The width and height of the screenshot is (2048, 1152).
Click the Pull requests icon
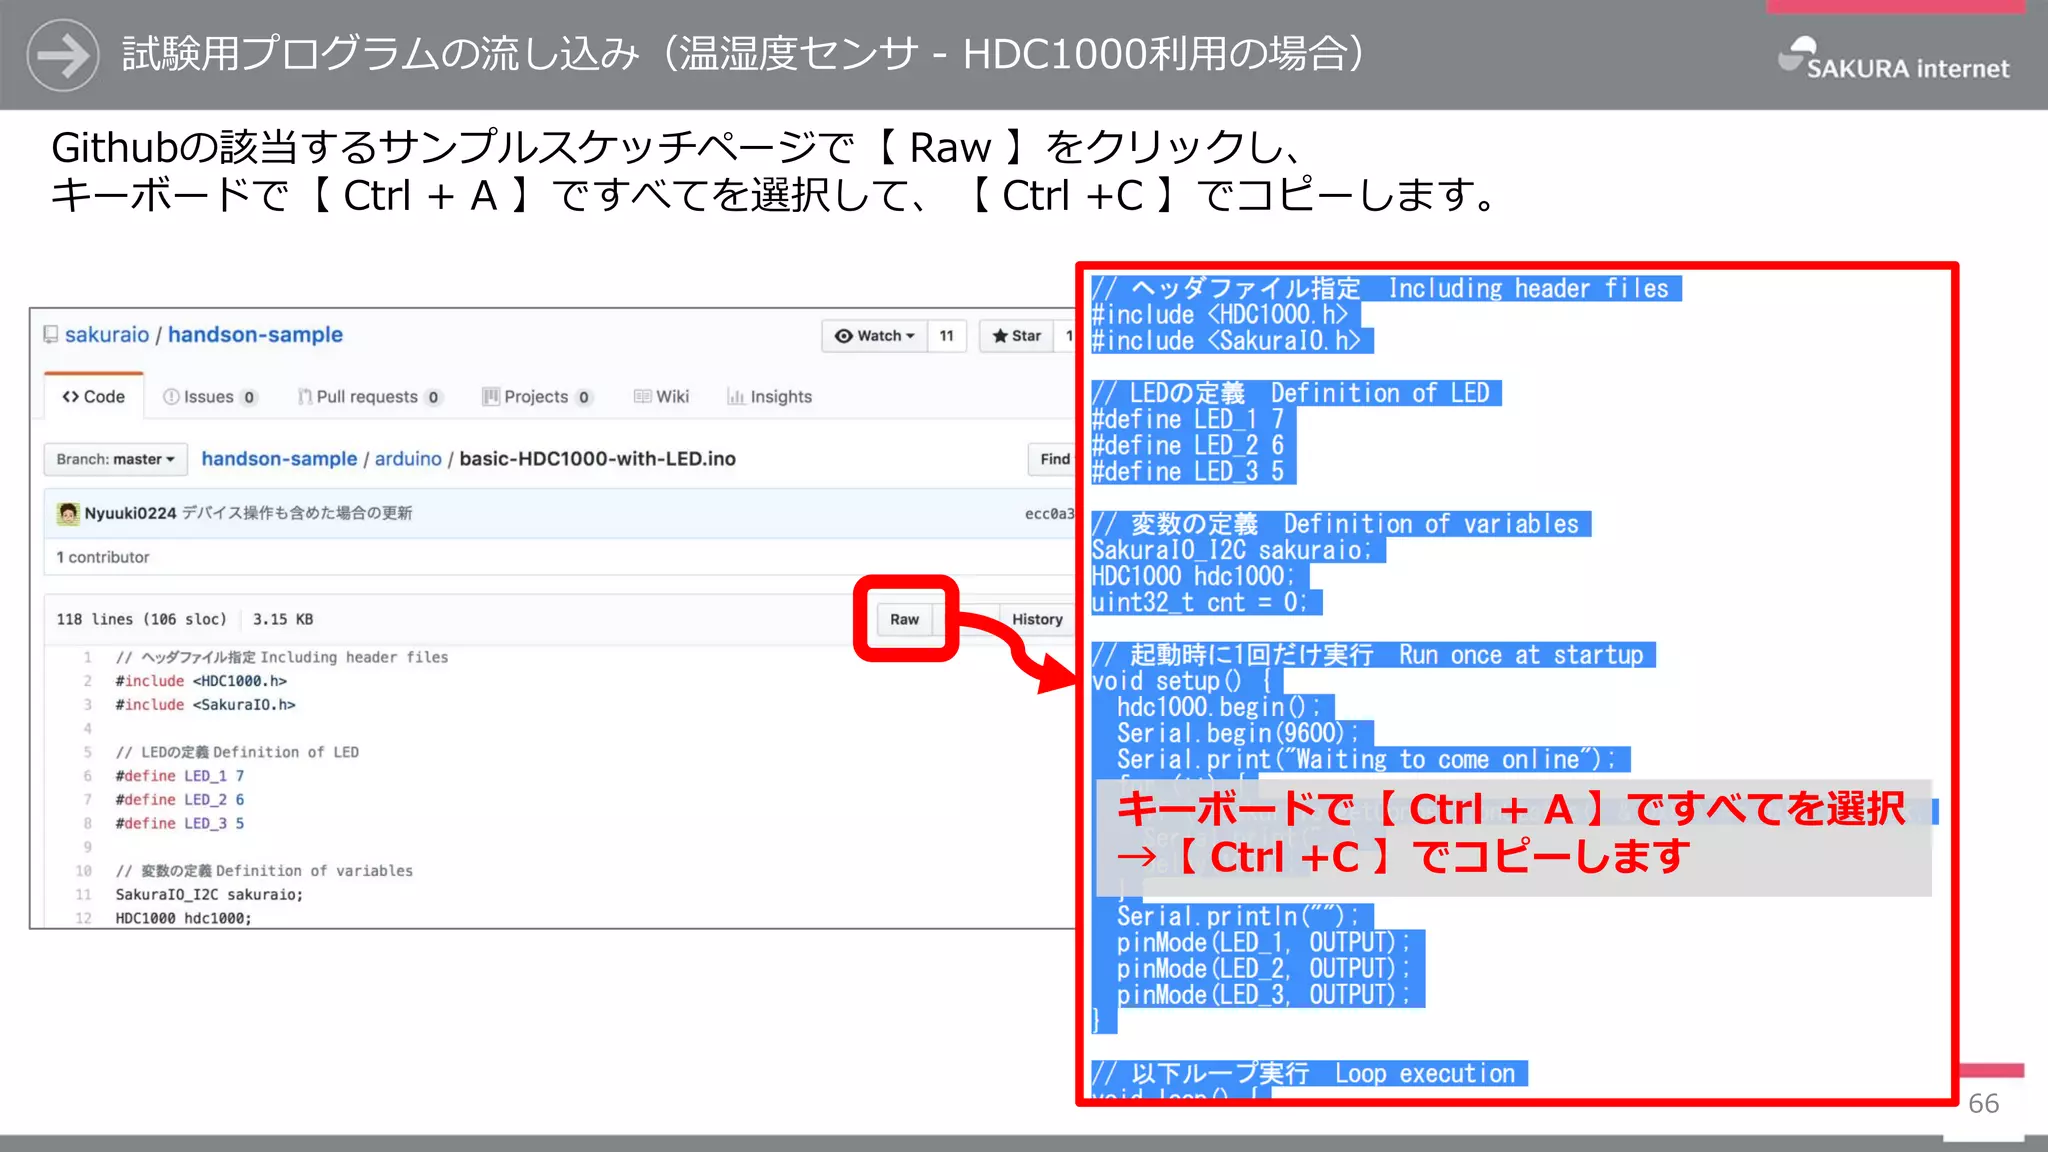305,397
